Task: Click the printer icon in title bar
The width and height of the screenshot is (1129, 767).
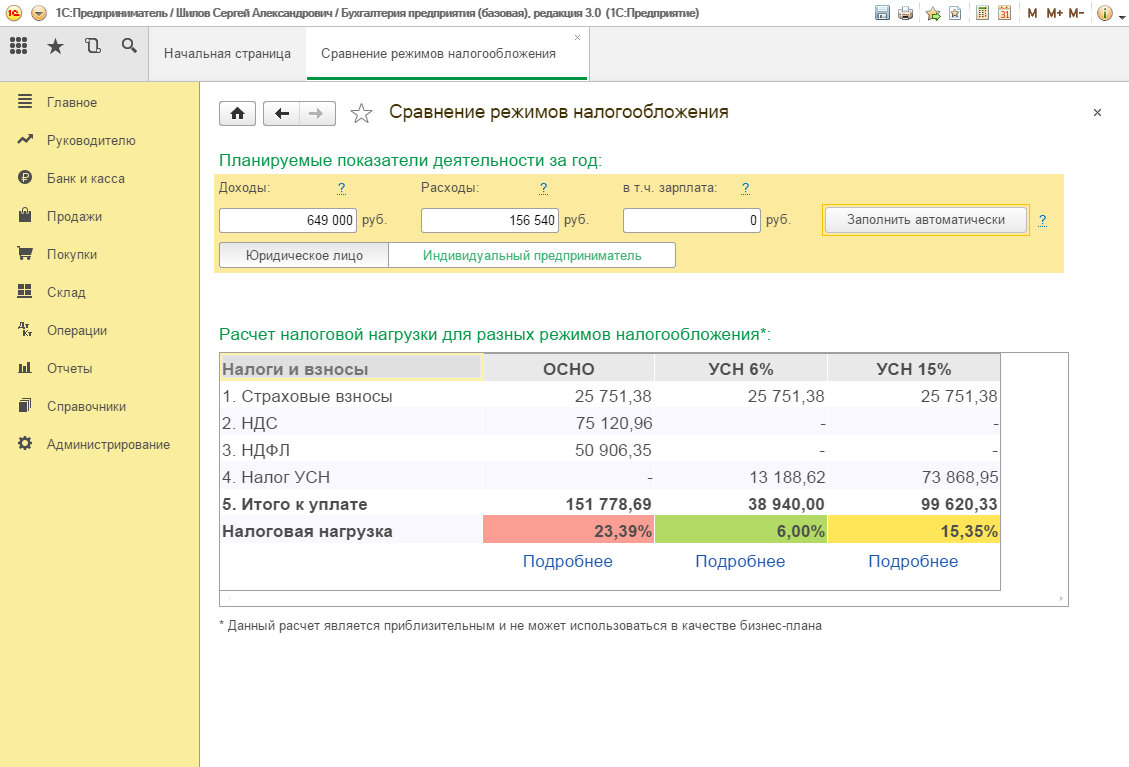Action: [x=905, y=13]
